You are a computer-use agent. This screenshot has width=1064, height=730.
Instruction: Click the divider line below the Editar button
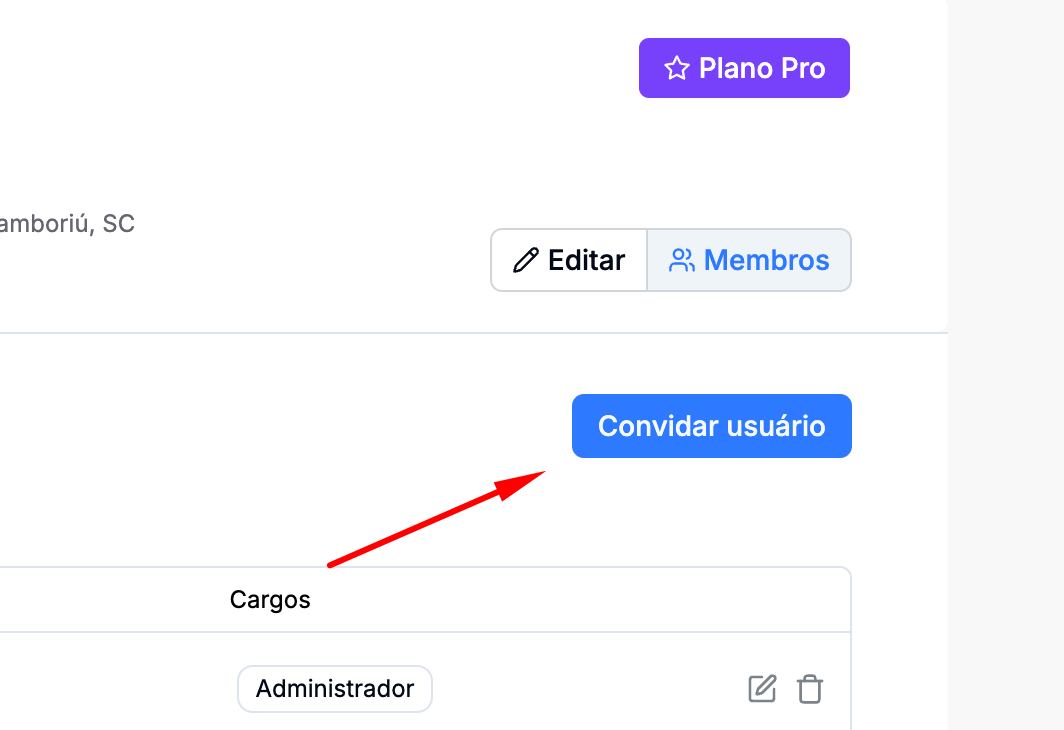point(474,333)
